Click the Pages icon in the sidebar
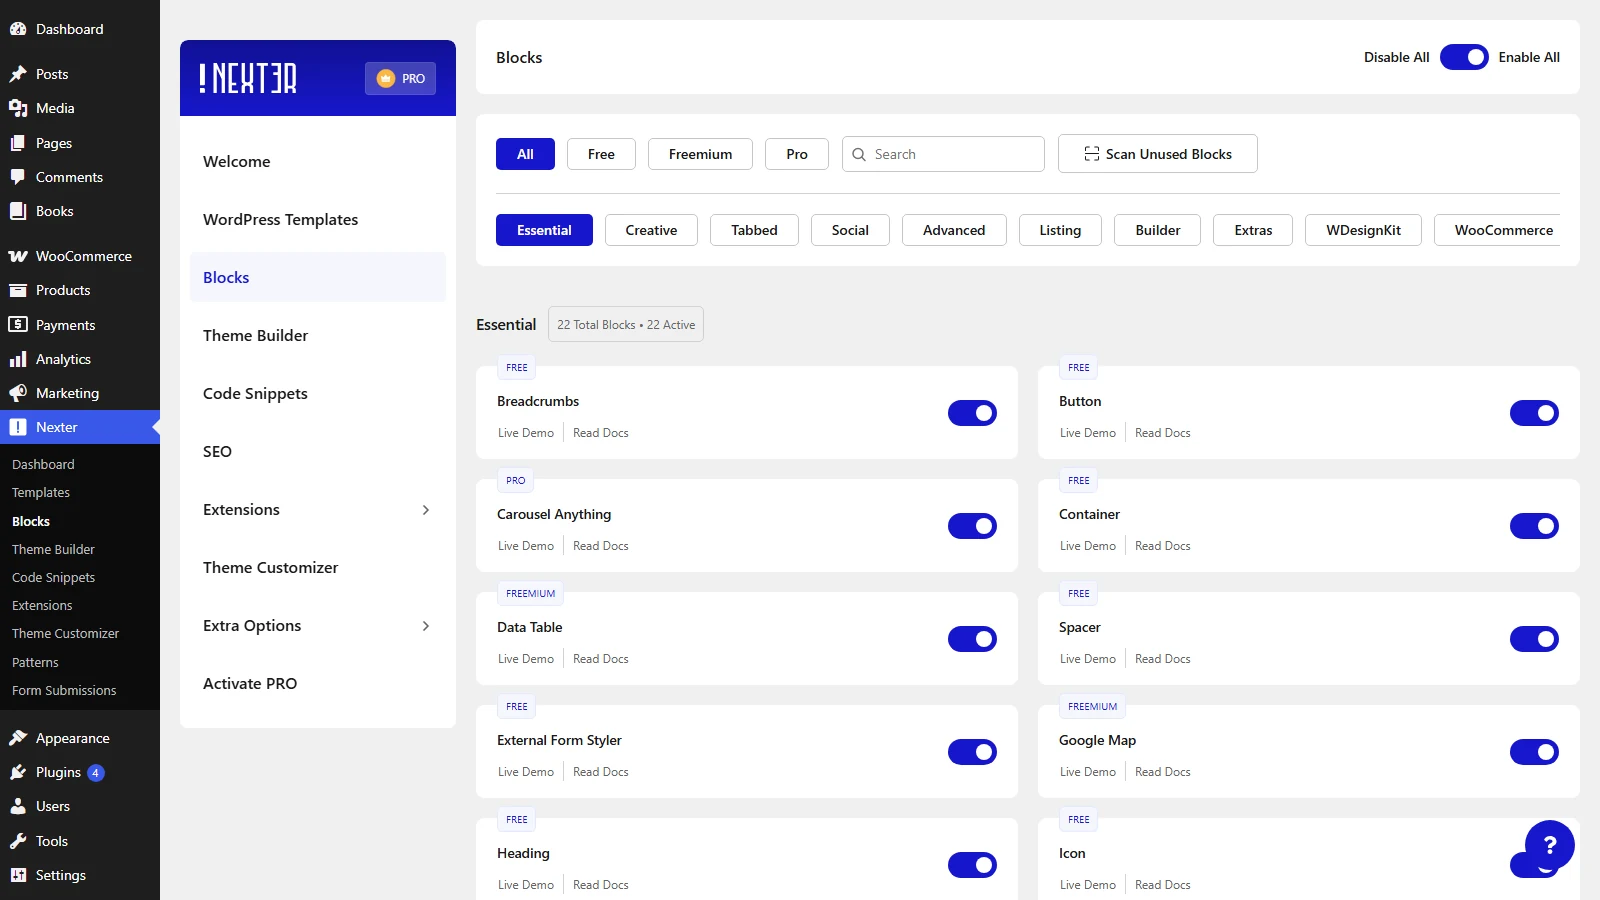Screen dimensions: 1600x900 (x=18, y=143)
